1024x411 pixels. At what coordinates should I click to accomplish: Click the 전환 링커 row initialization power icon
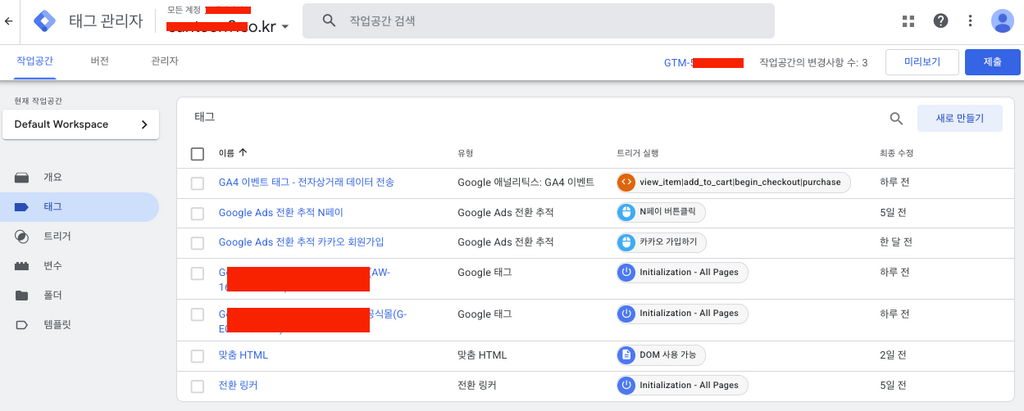pos(626,386)
